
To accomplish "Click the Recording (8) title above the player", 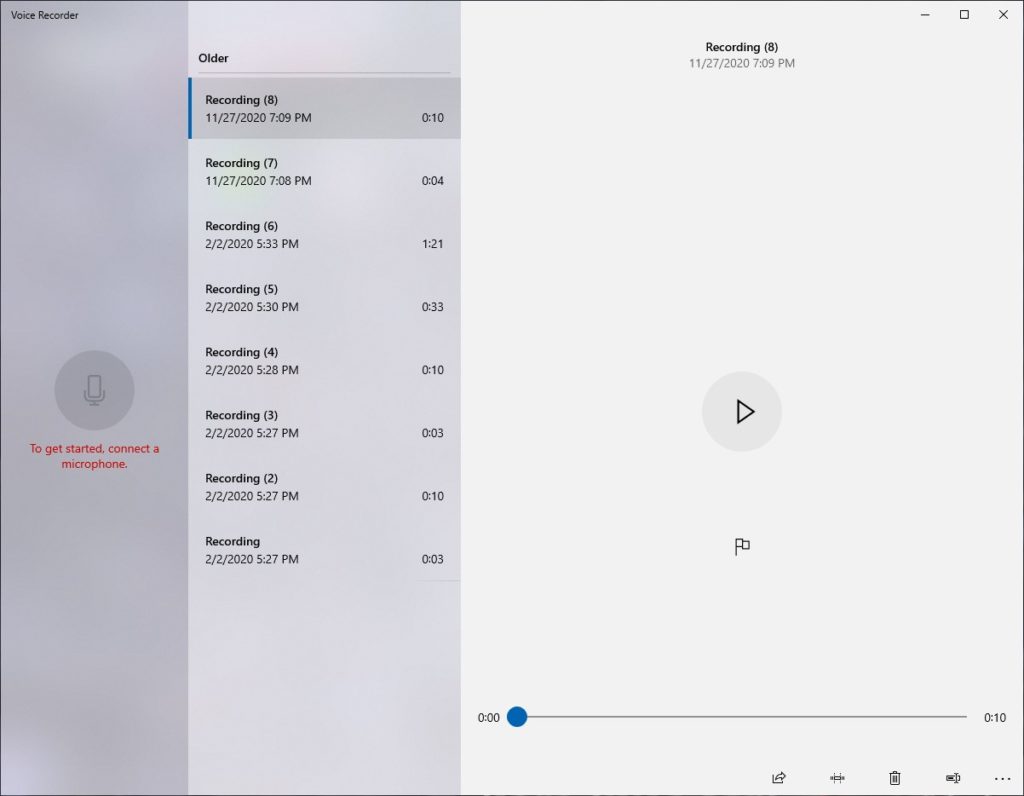I will (742, 47).
